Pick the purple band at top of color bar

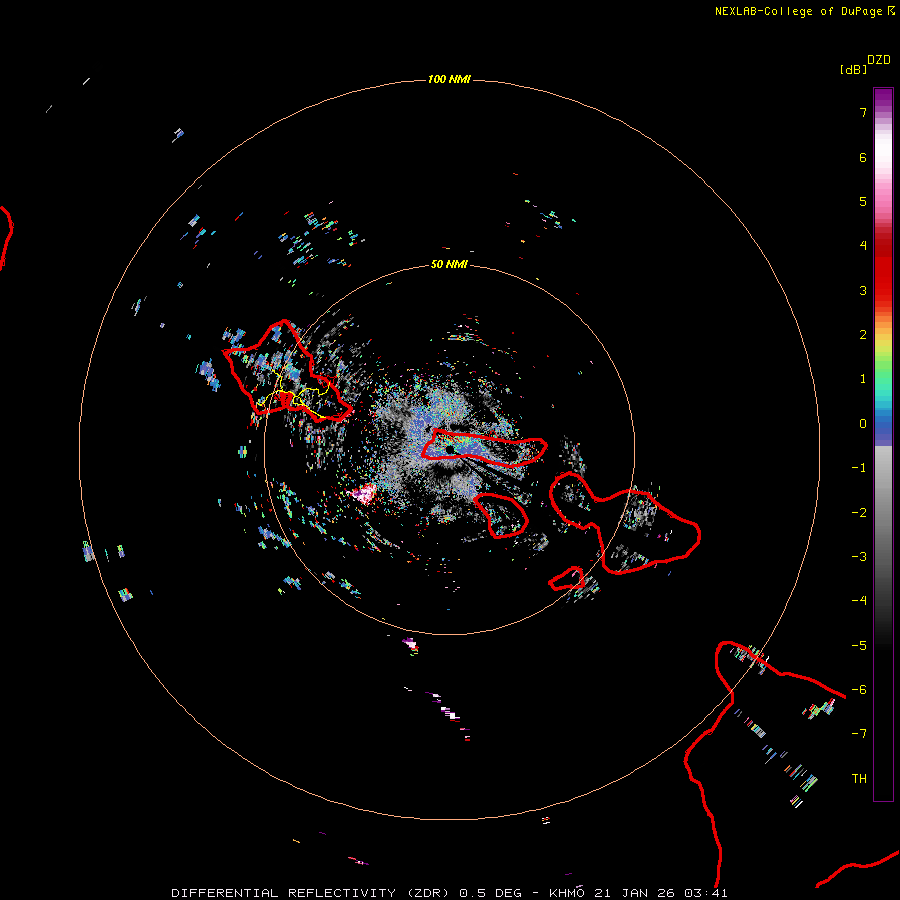coord(883,98)
